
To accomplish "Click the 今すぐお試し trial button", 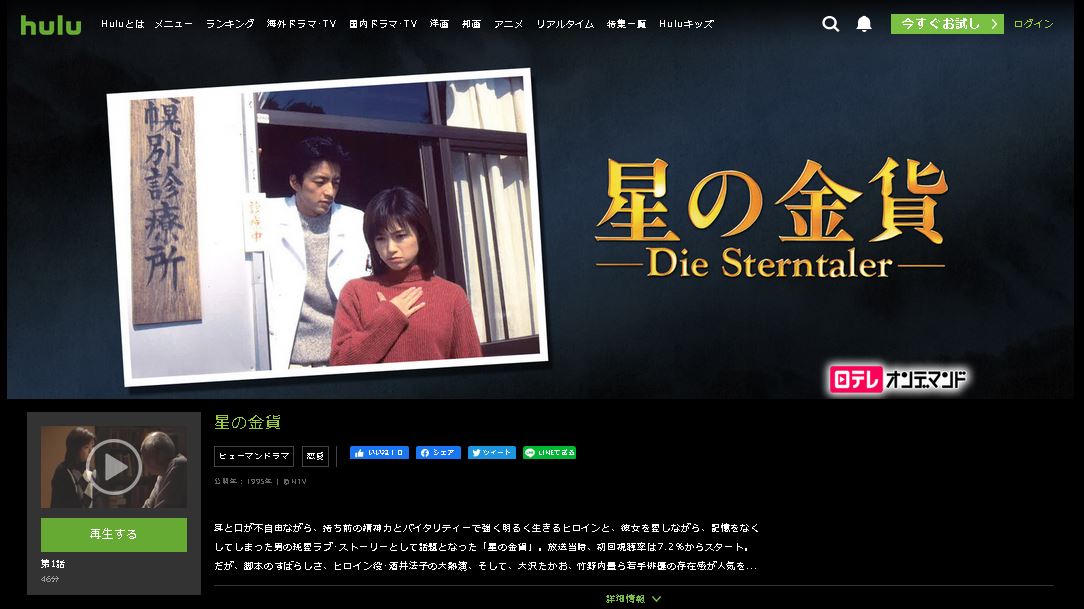I will pos(947,24).
